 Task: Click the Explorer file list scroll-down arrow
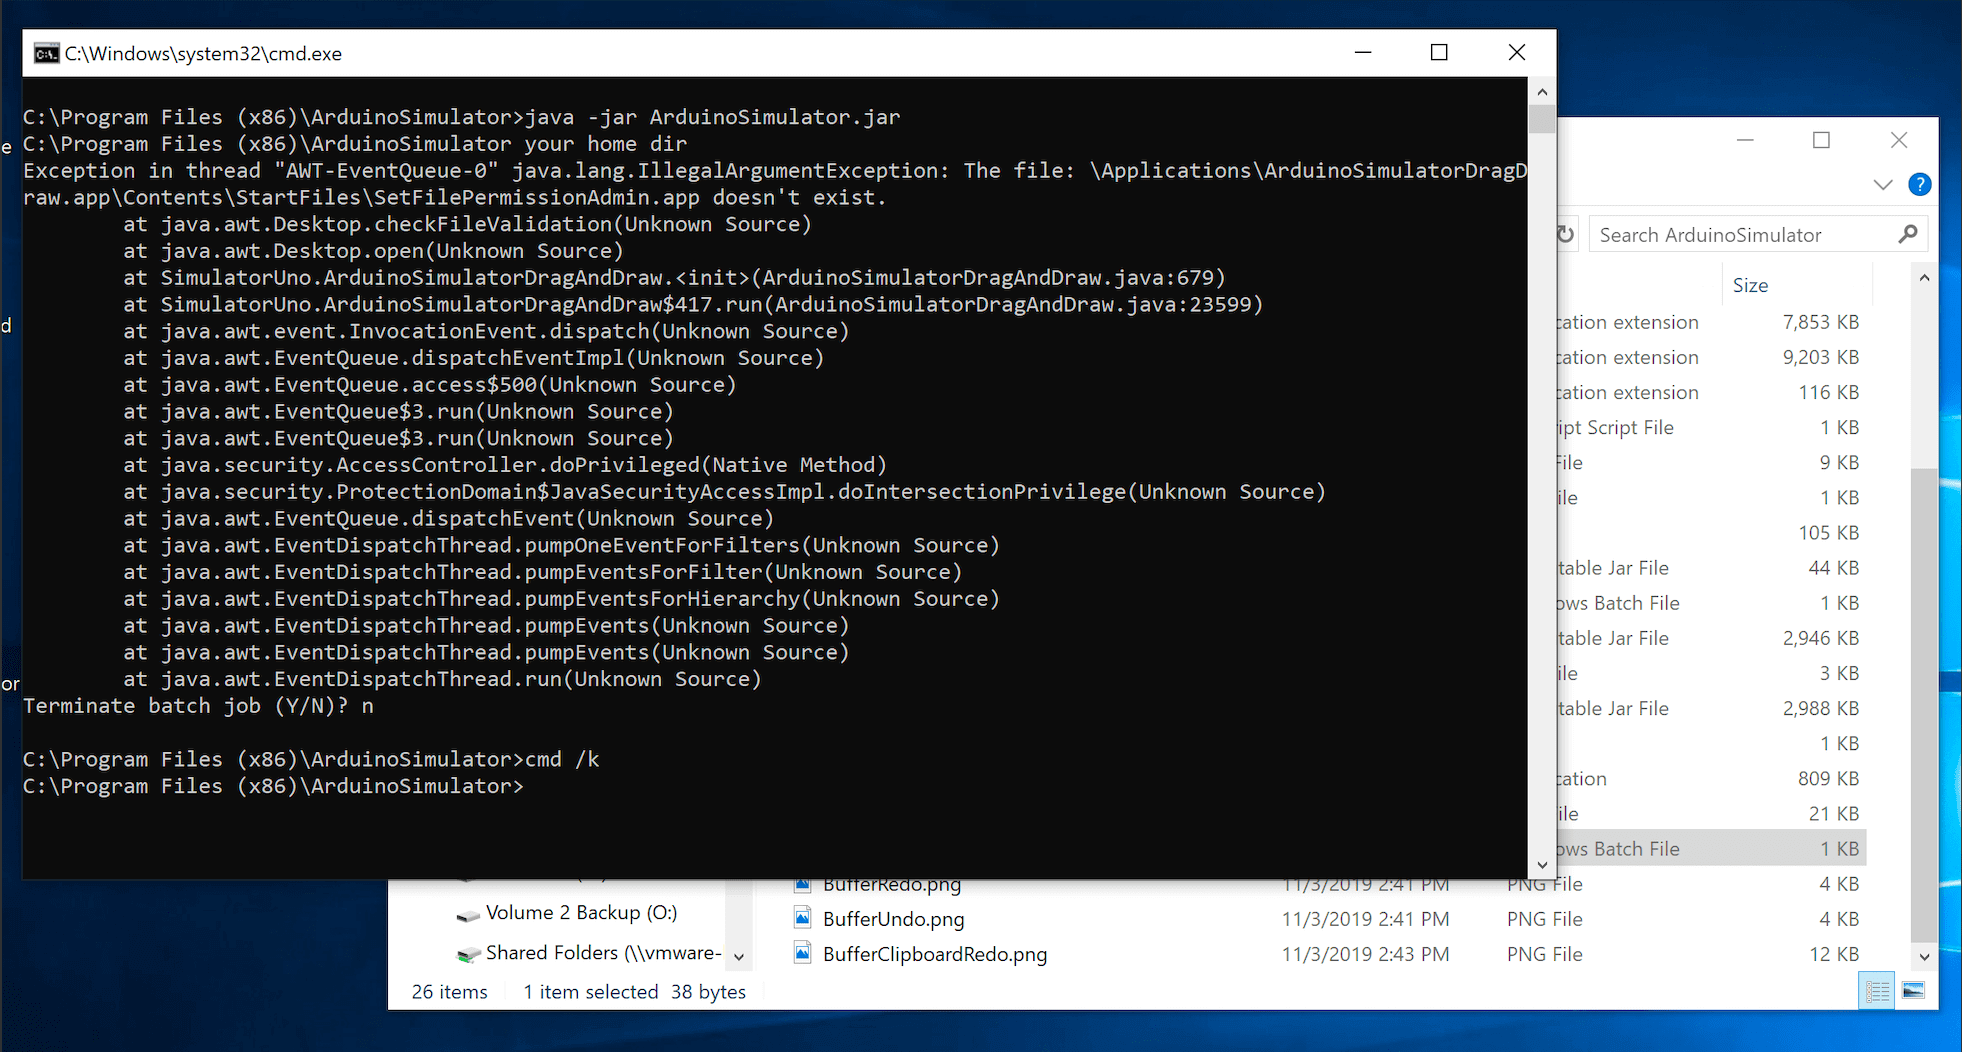(1924, 957)
